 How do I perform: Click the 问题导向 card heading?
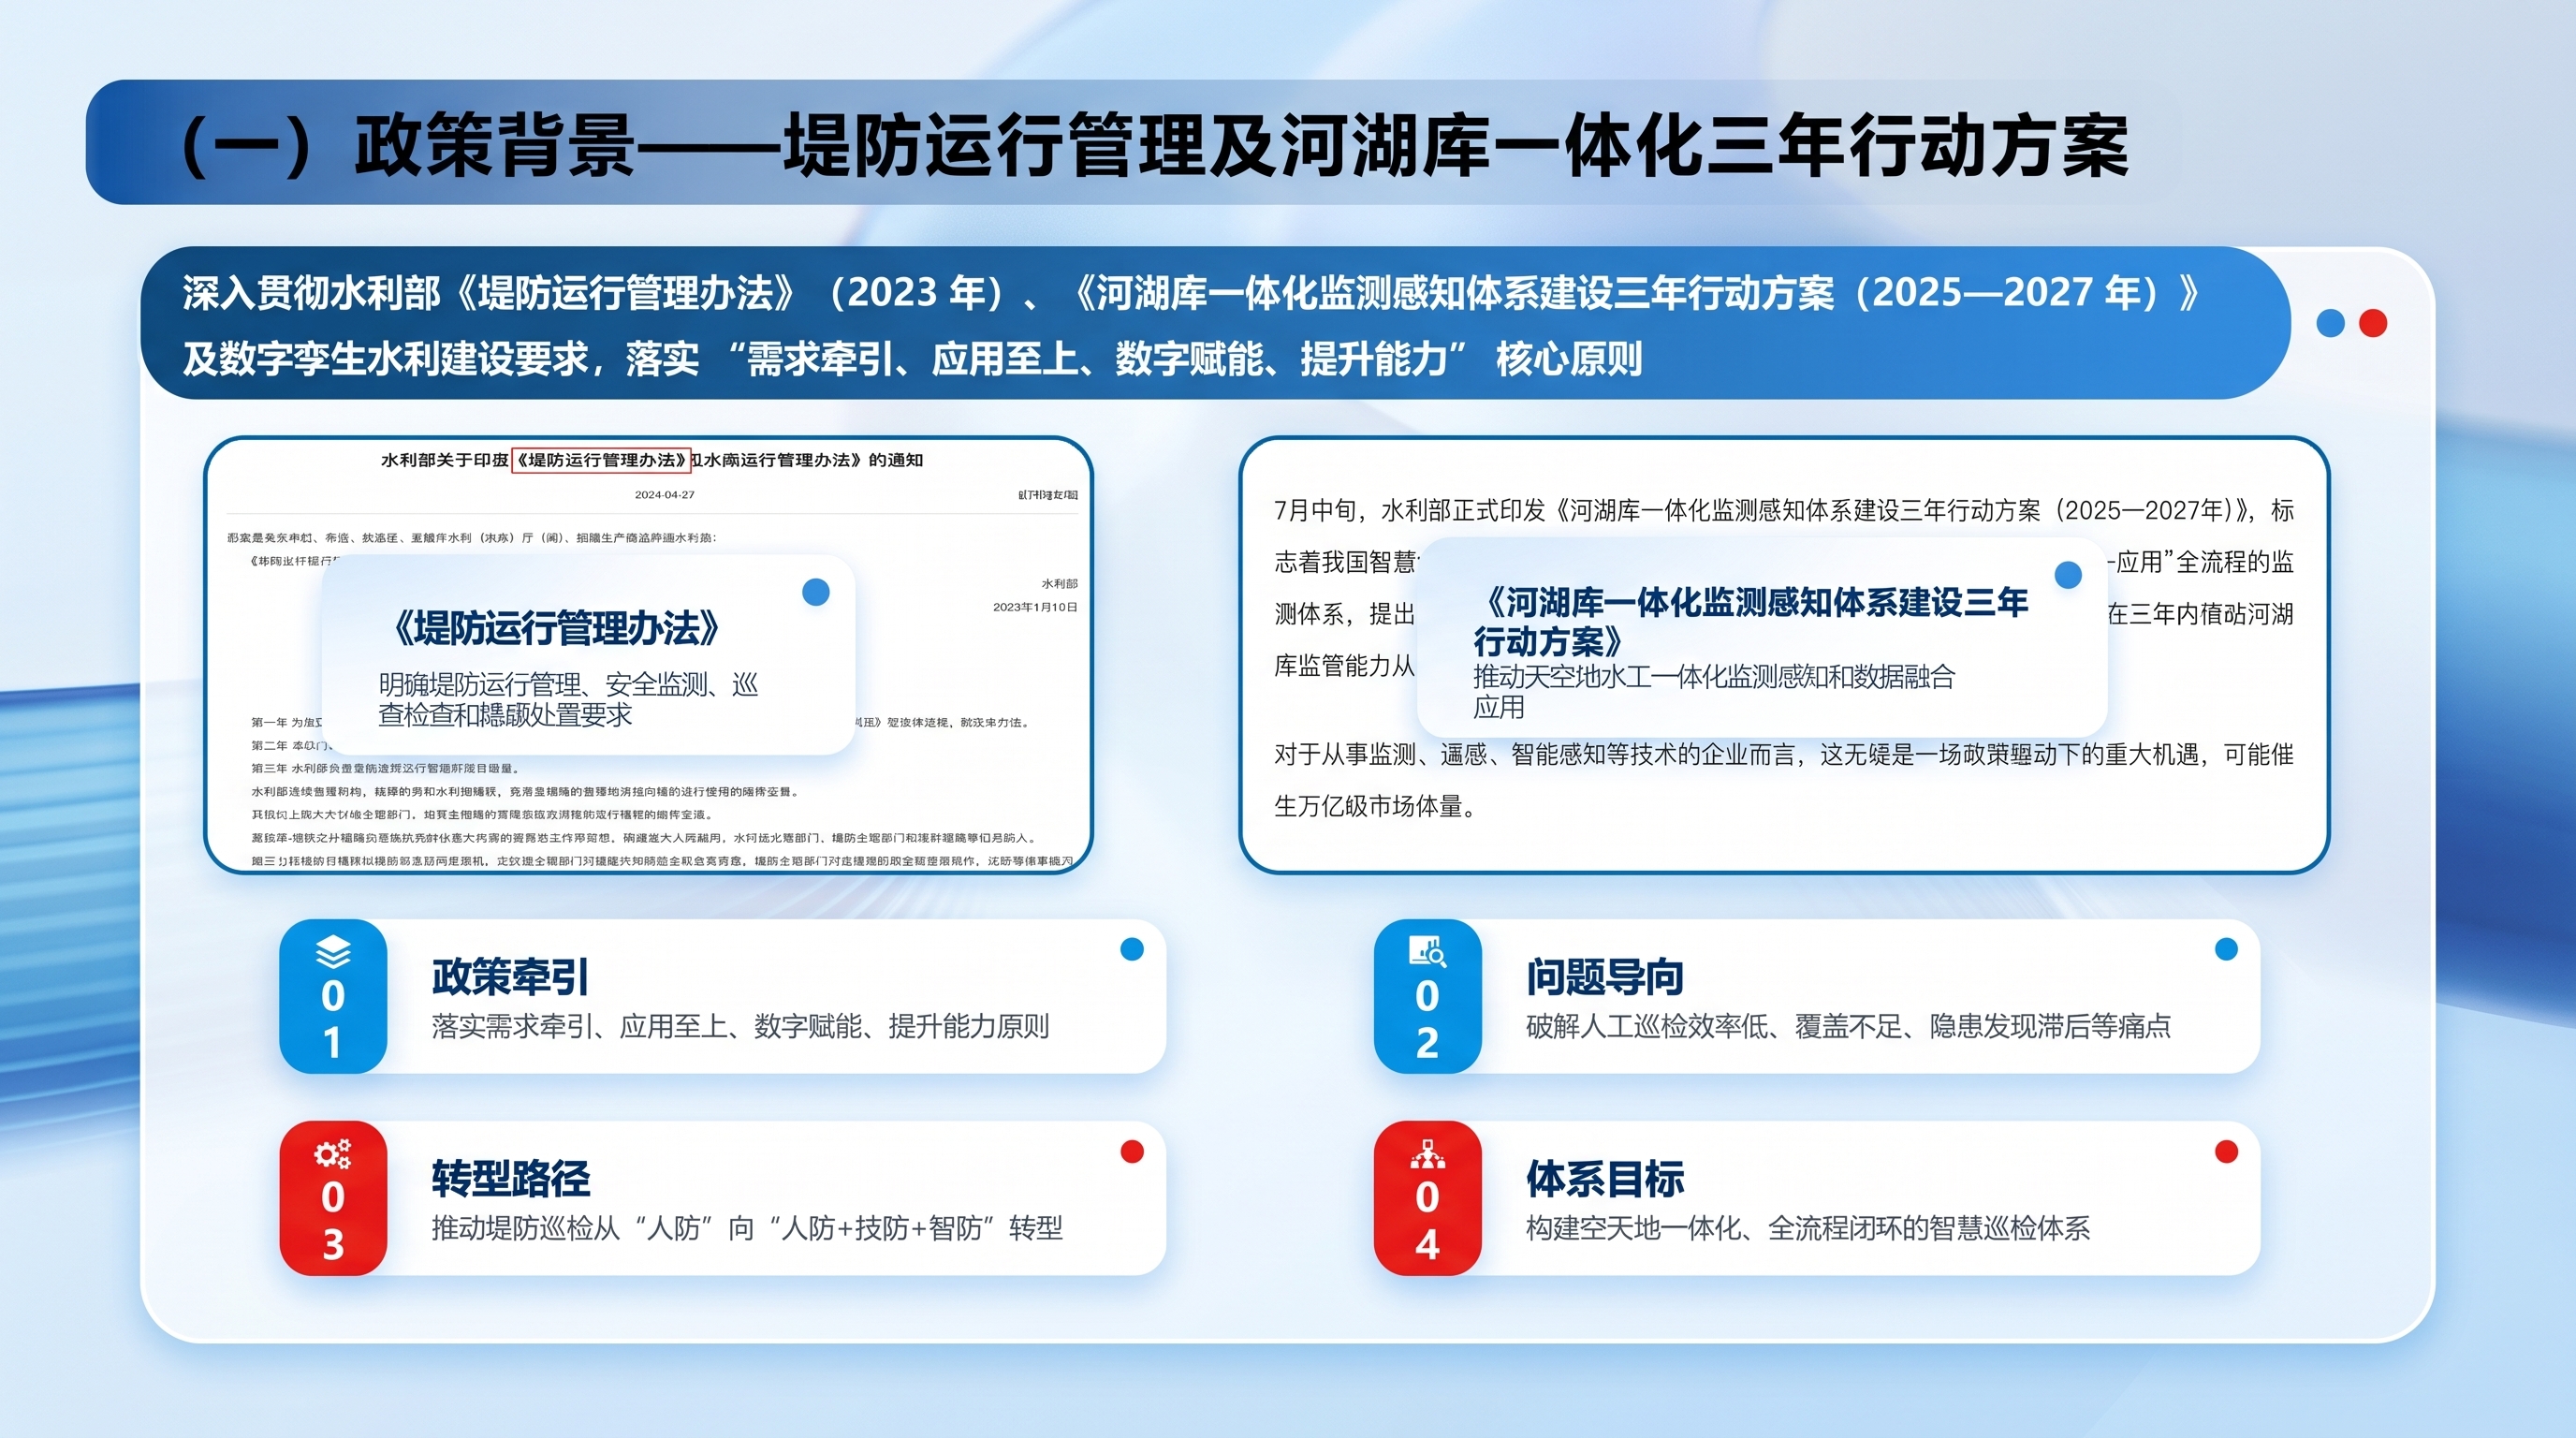pos(1604,977)
